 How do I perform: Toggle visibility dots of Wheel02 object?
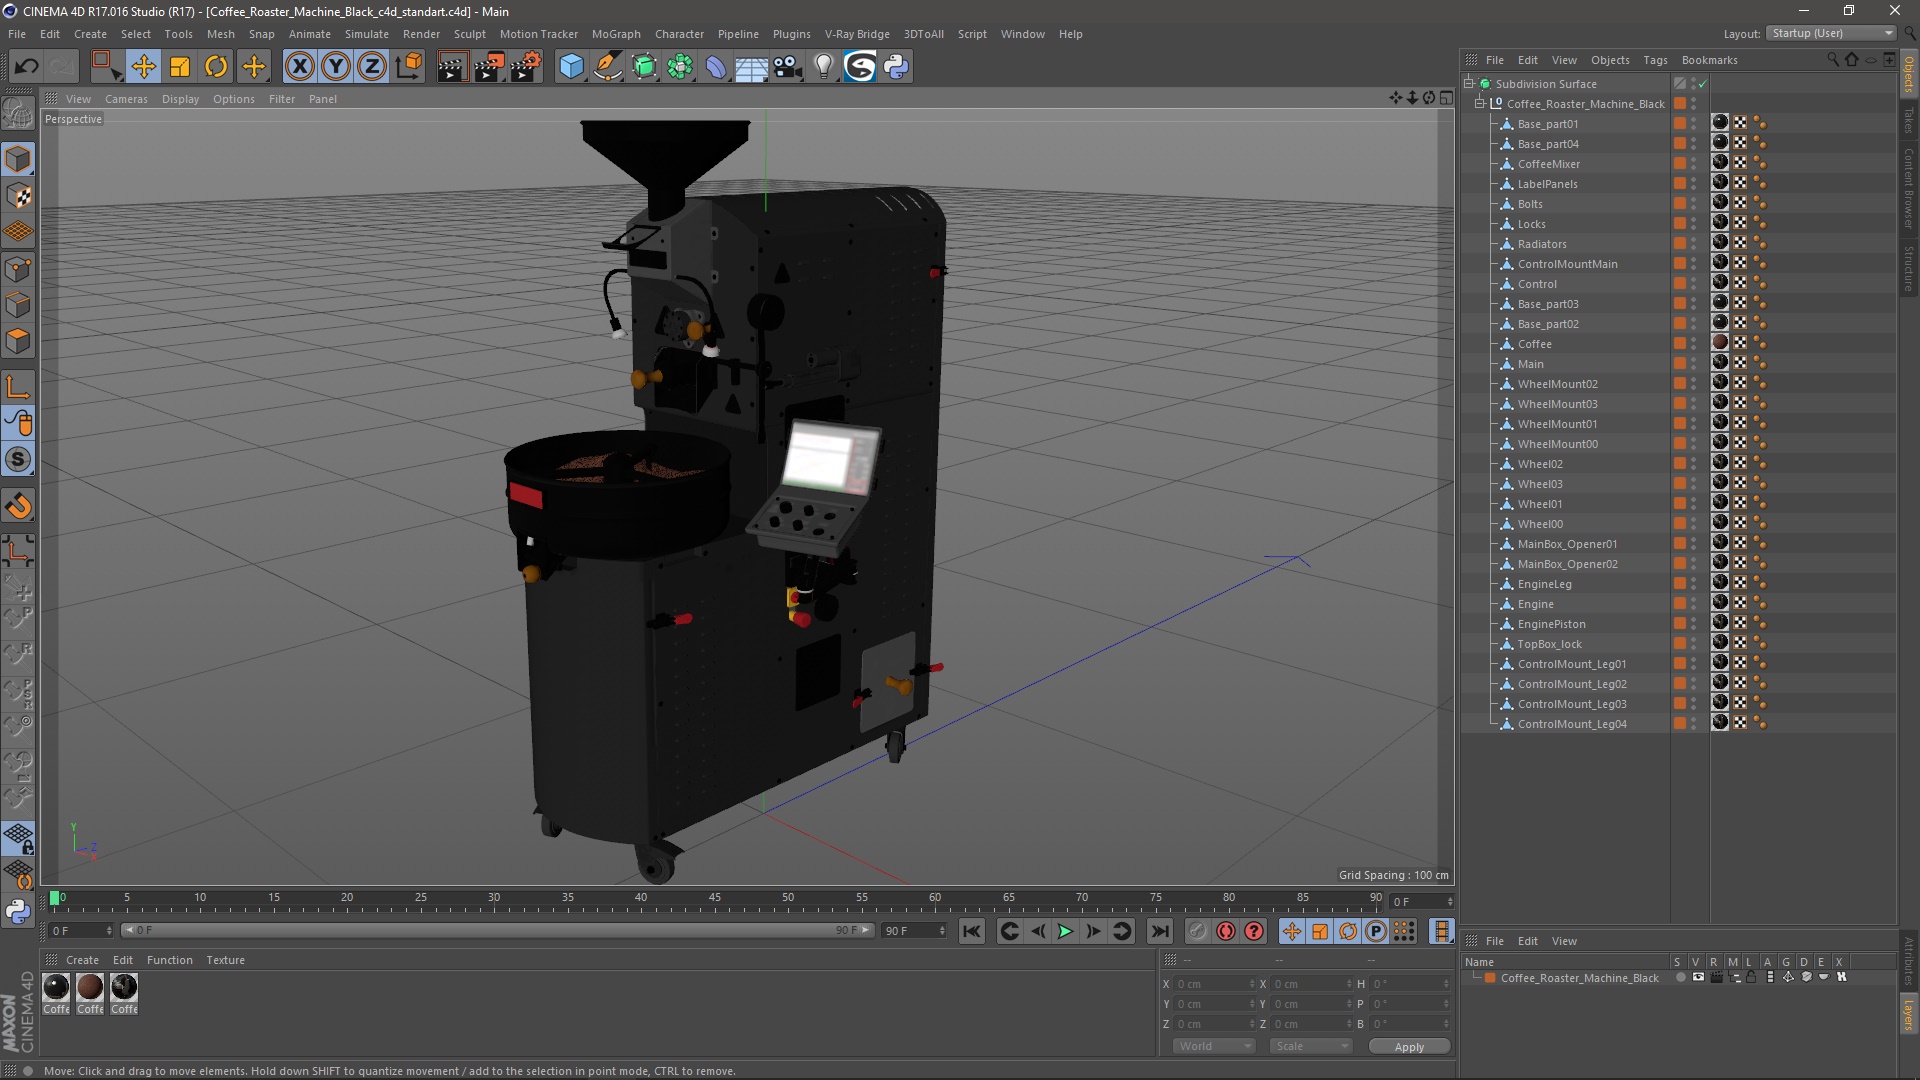1694,464
